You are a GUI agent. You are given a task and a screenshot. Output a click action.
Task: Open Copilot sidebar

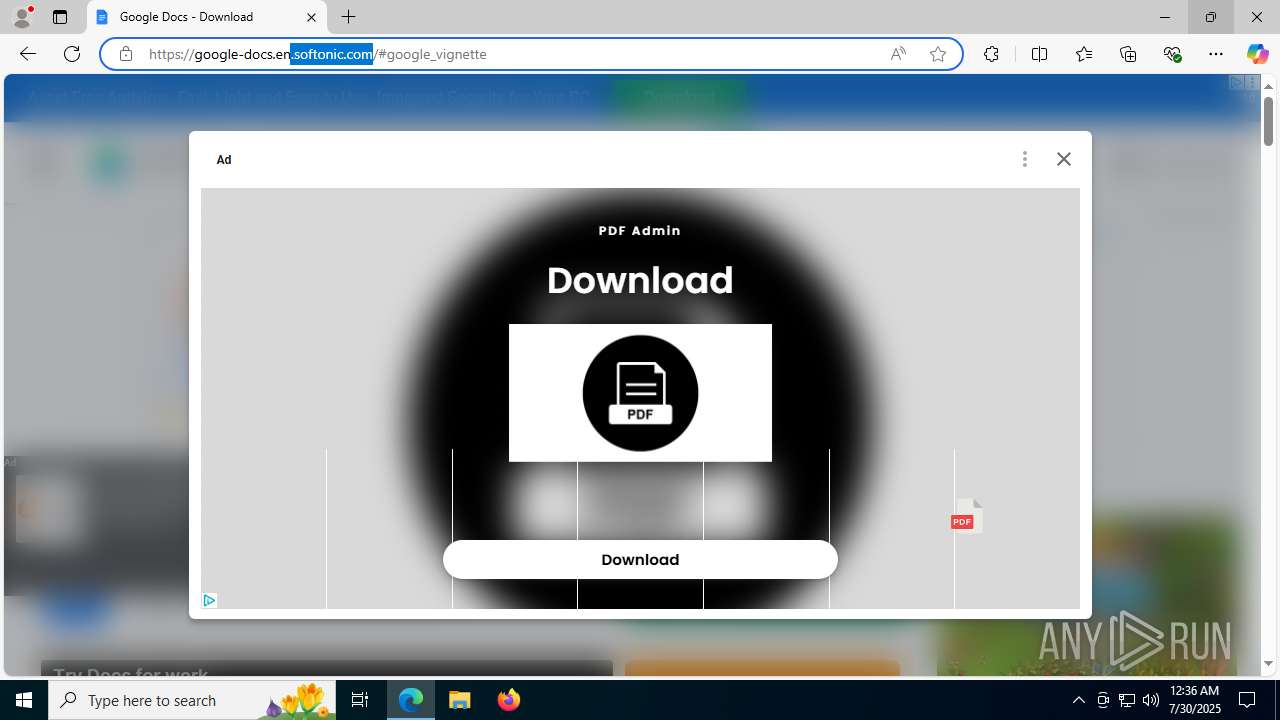(x=1257, y=54)
